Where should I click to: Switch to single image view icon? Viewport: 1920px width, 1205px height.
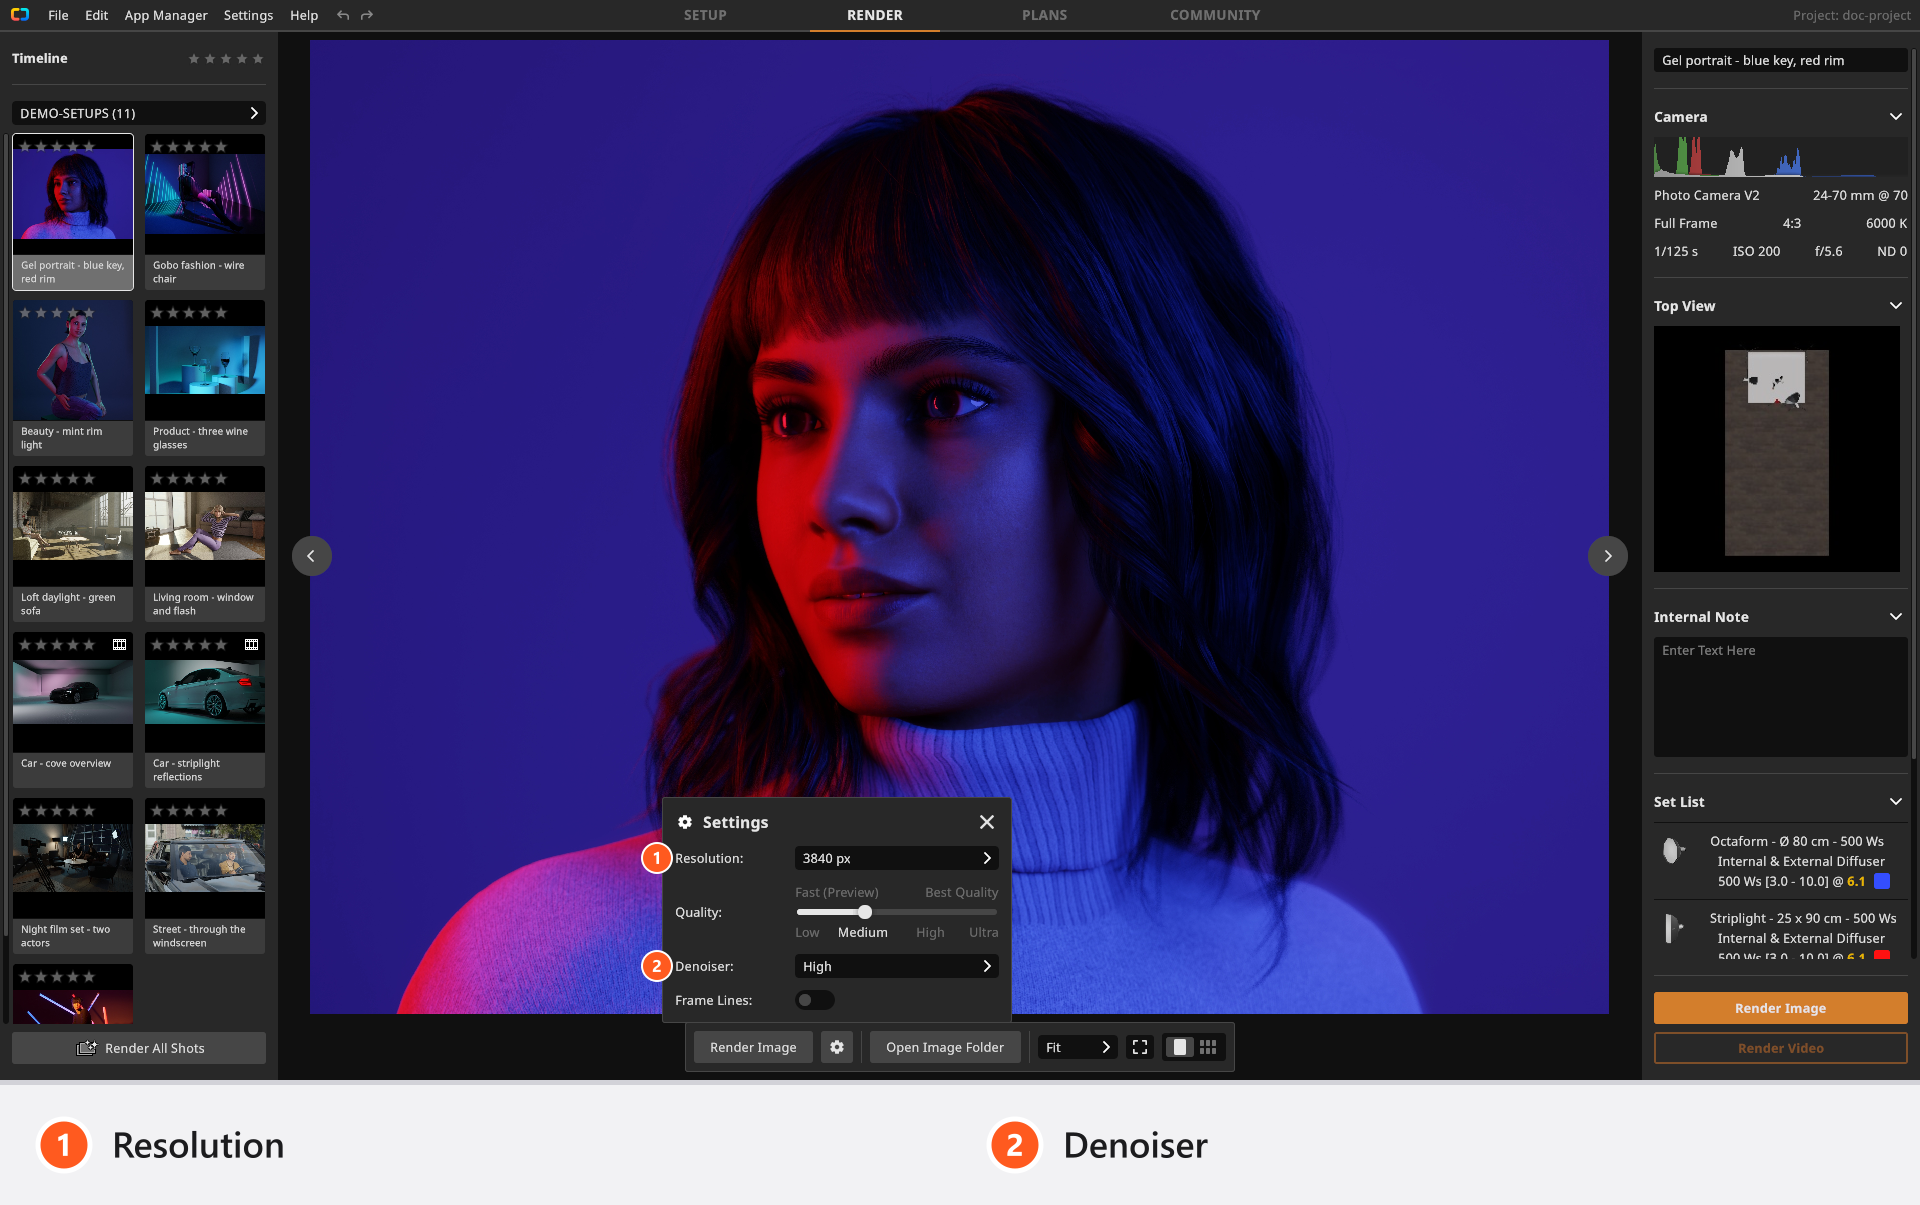pos(1180,1047)
